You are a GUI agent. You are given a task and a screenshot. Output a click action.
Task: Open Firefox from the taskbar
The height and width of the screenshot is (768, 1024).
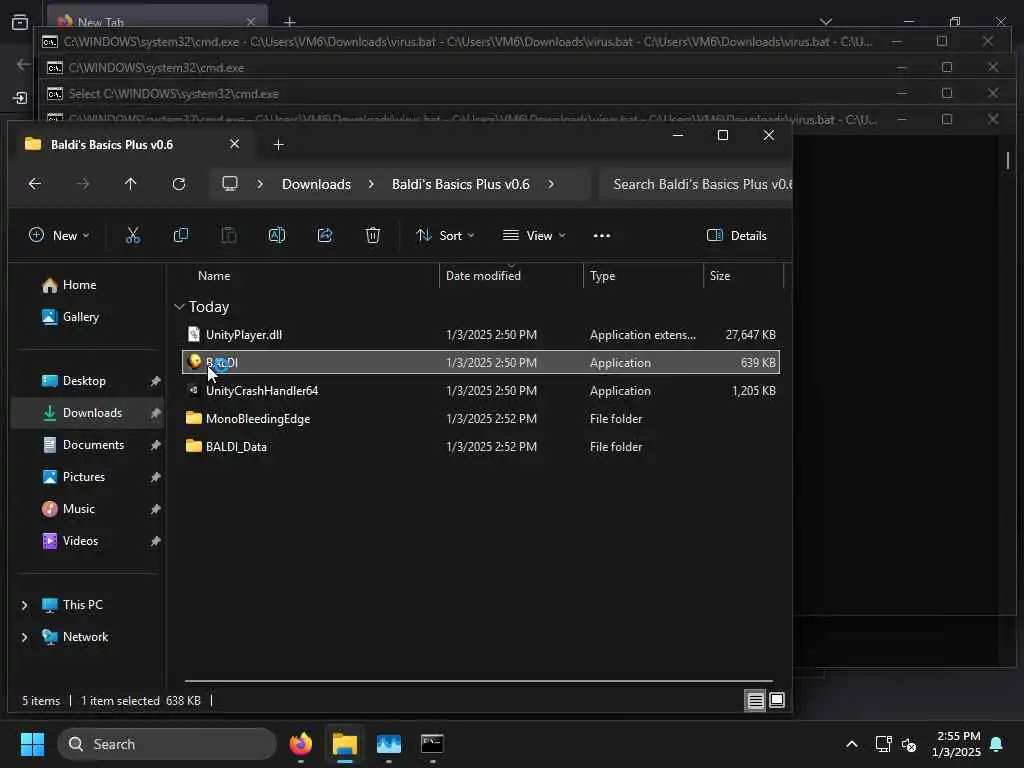[300, 744]
